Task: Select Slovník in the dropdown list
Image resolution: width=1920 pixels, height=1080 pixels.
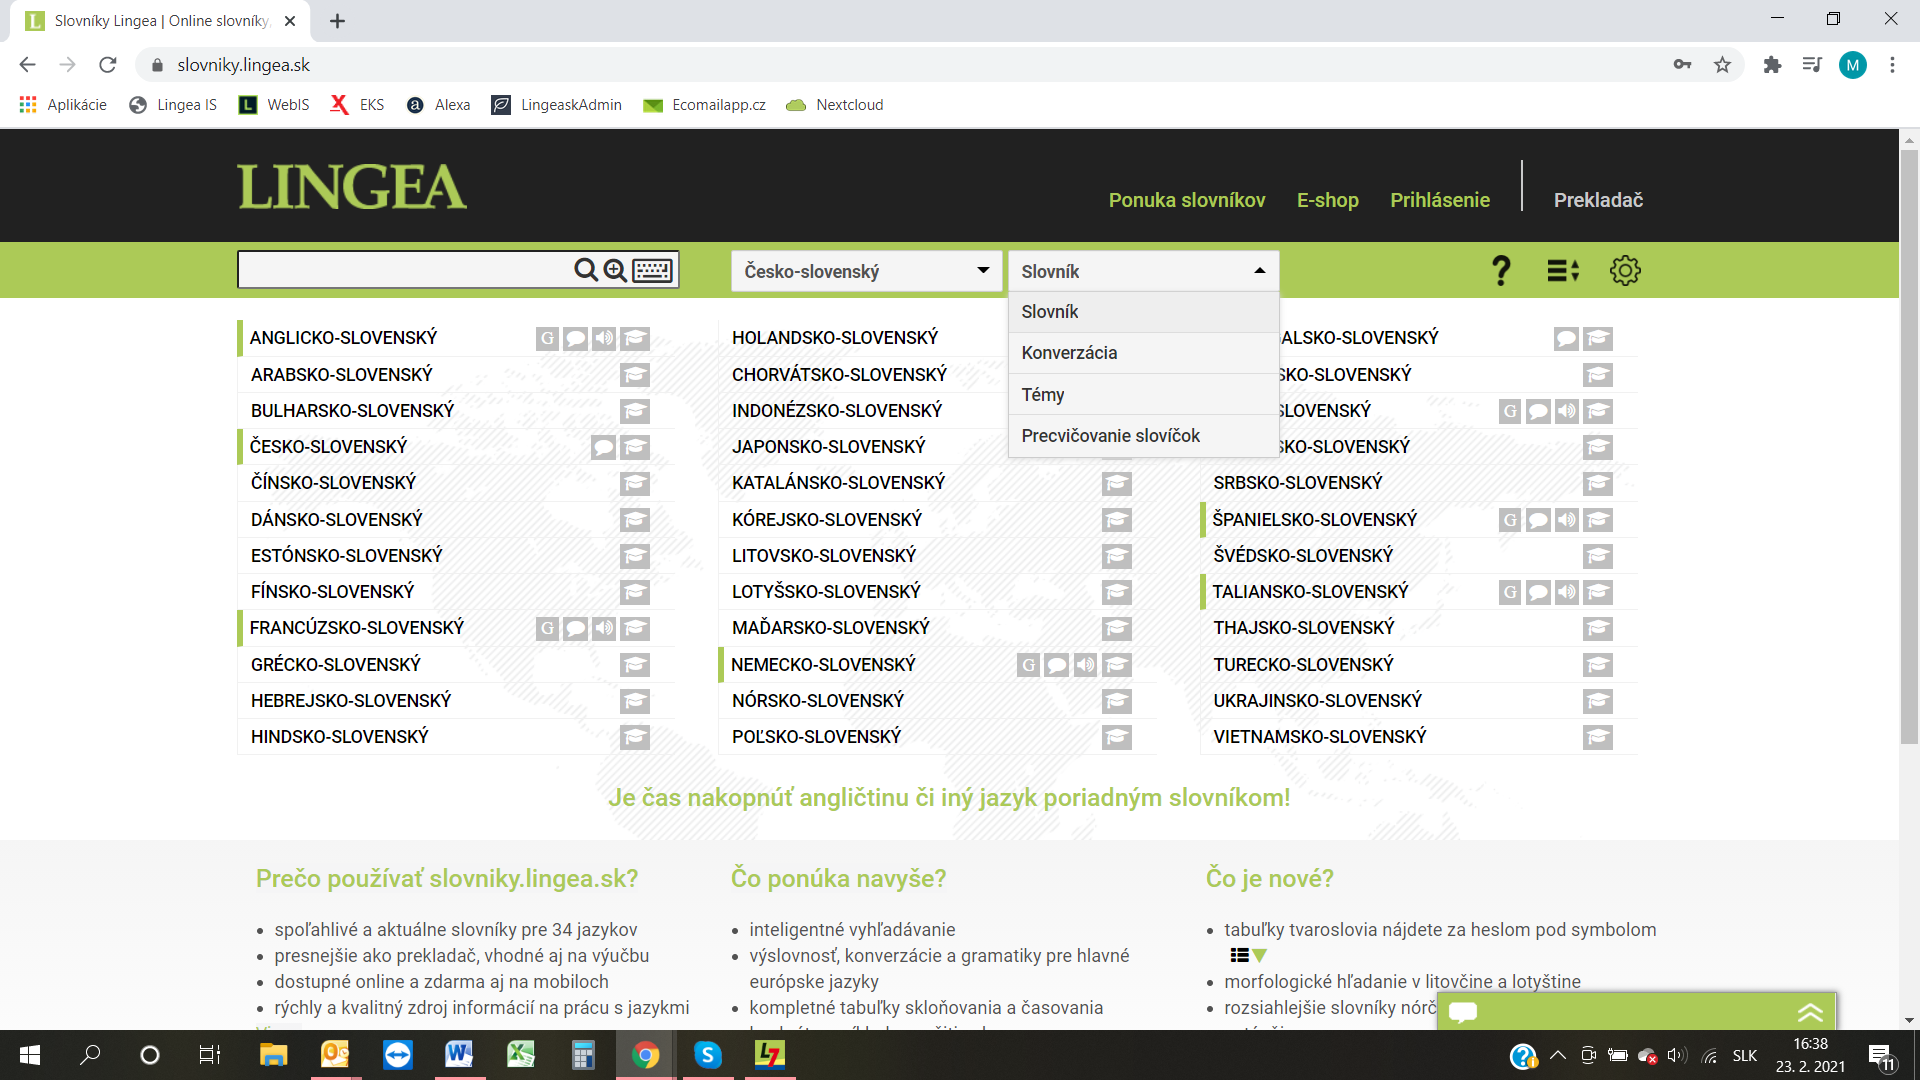Action: (1144, 312)
